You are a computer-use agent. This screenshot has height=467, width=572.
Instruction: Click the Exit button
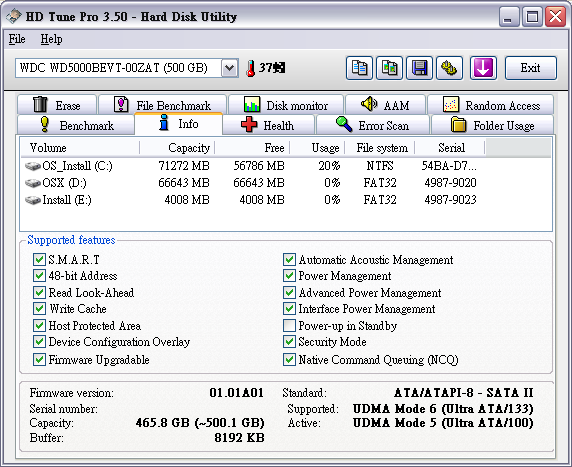pyautogui.click(x=531, y=68)
